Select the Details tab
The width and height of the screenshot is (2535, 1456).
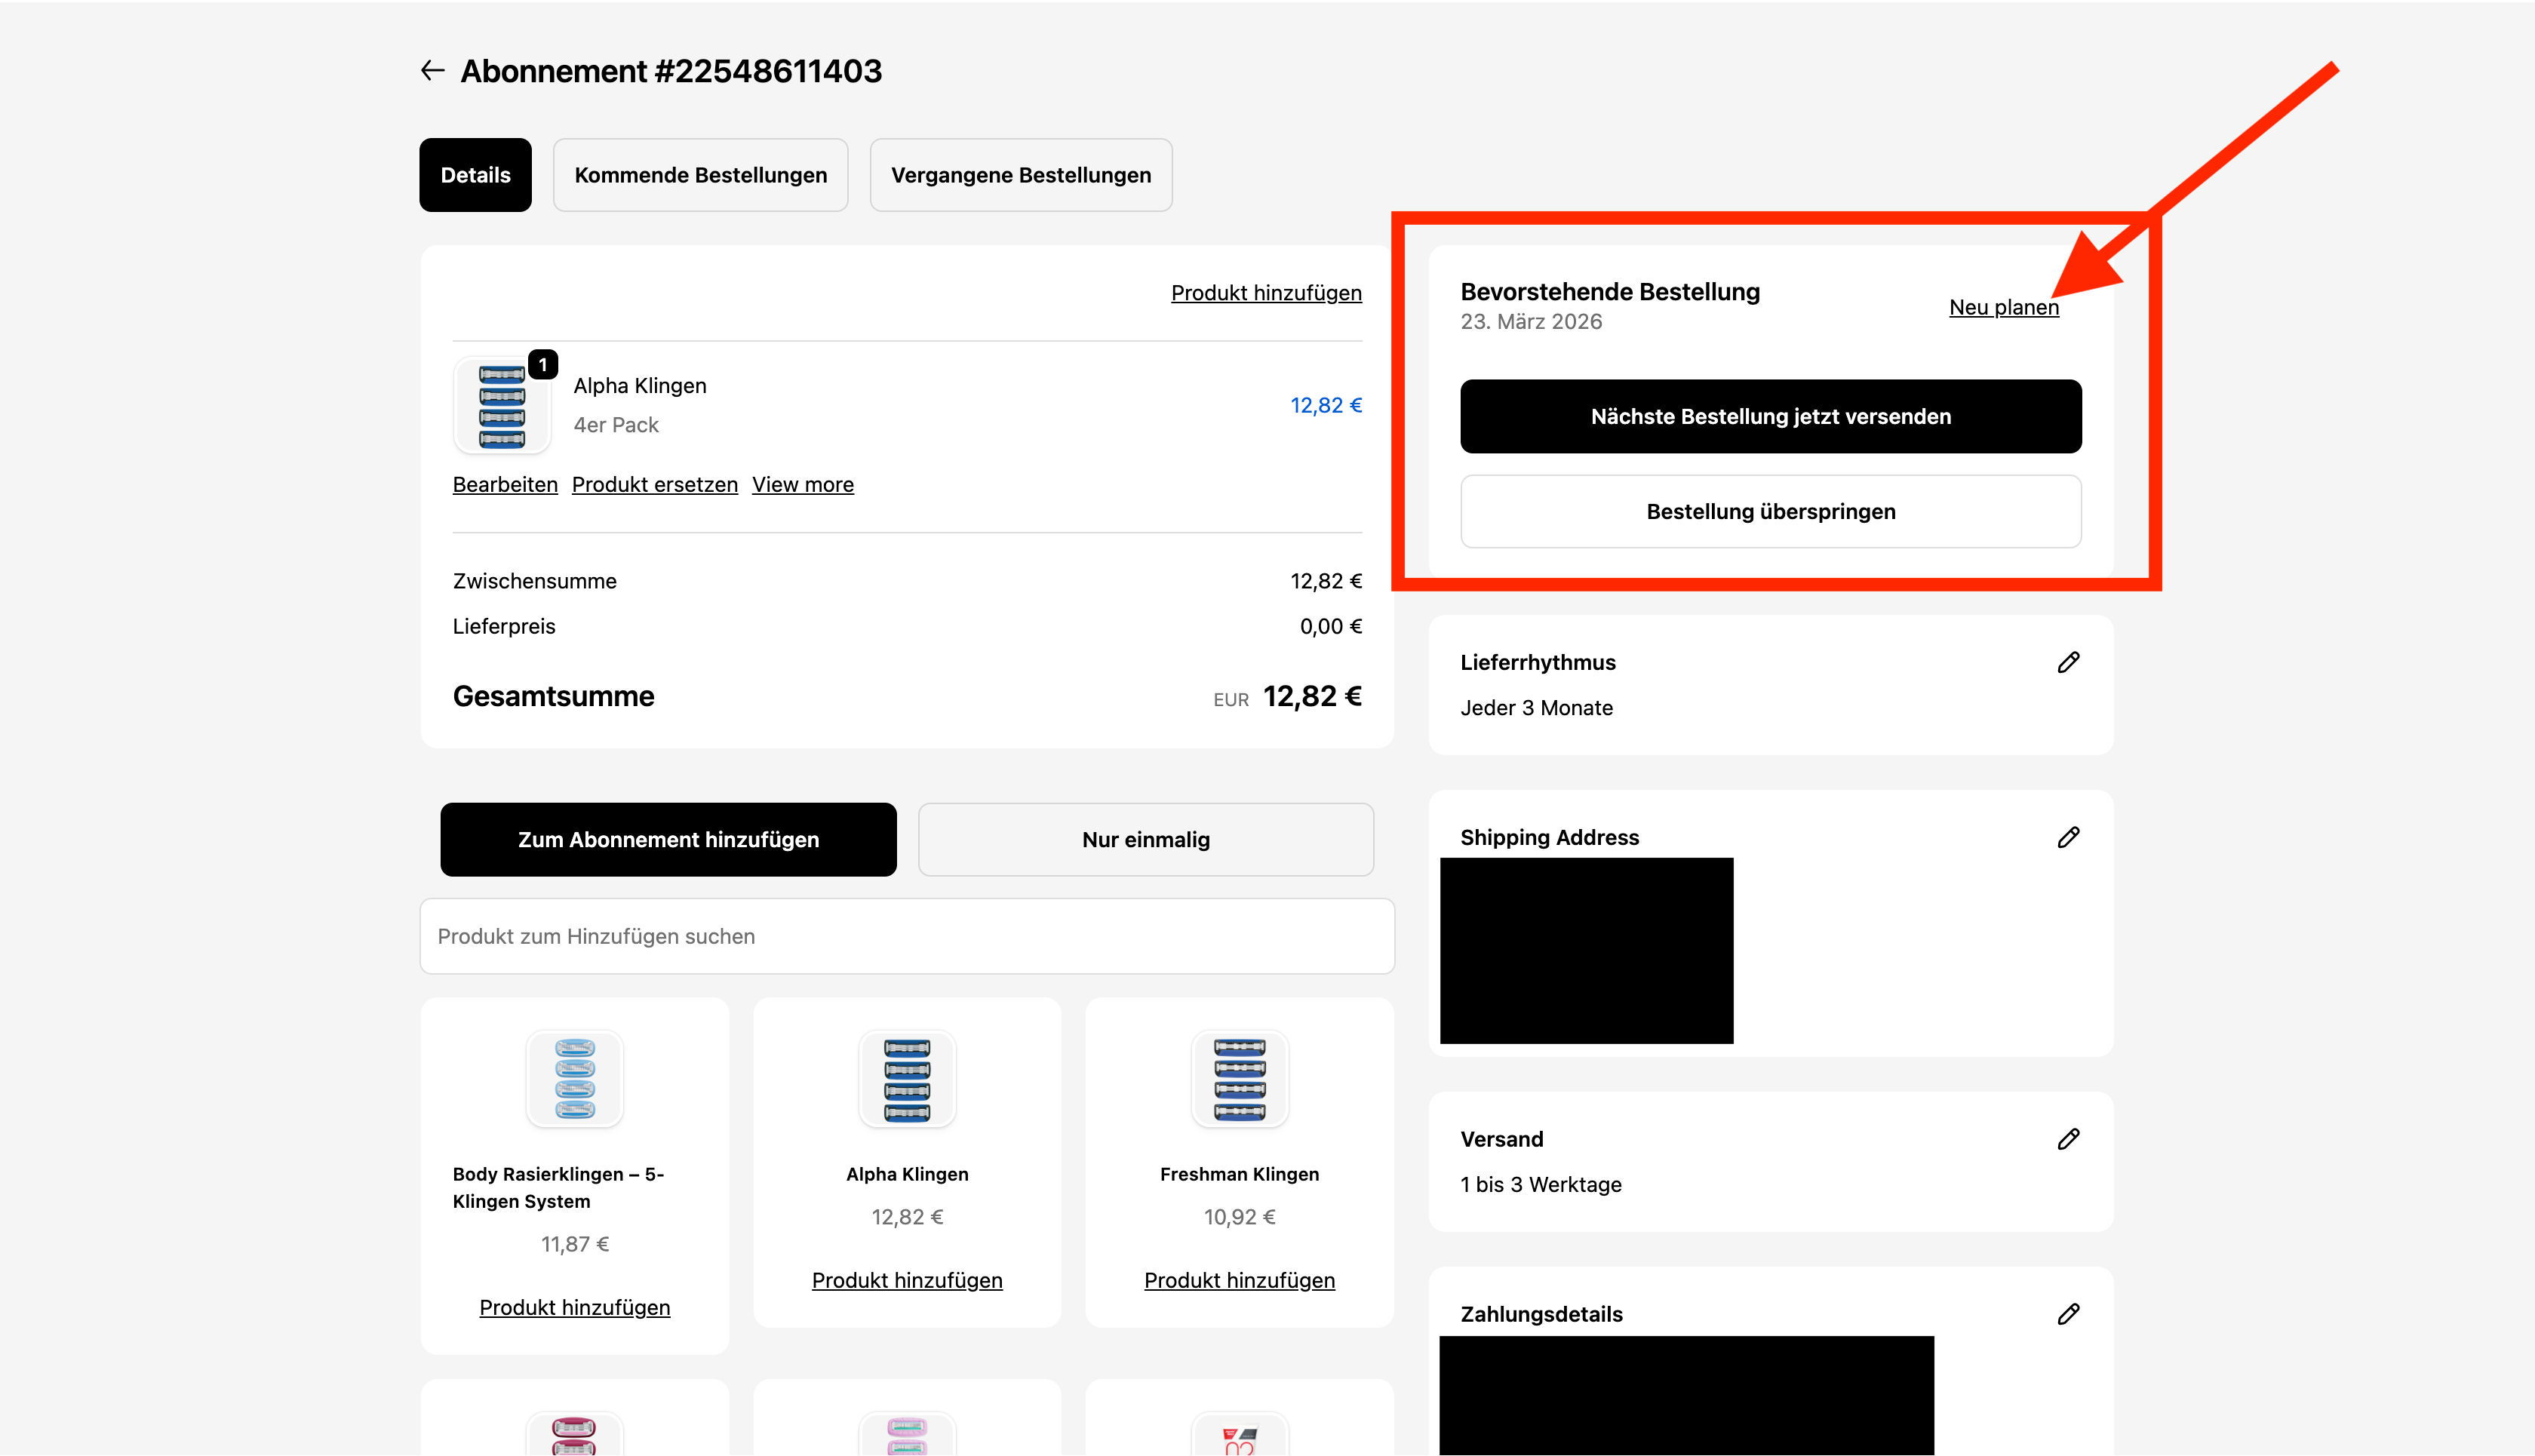click(x=475, y=175)
